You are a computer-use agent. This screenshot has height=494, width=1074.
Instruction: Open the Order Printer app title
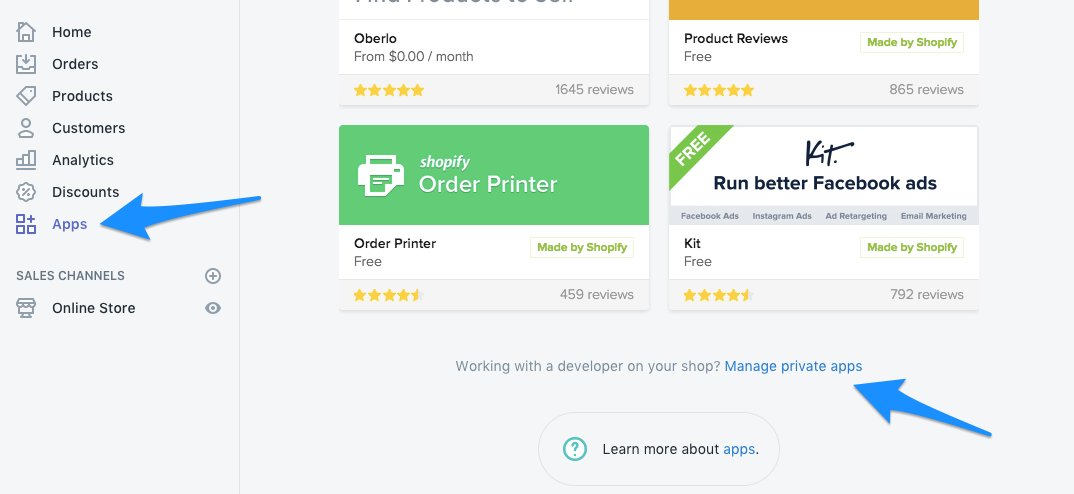click(395, 243)
